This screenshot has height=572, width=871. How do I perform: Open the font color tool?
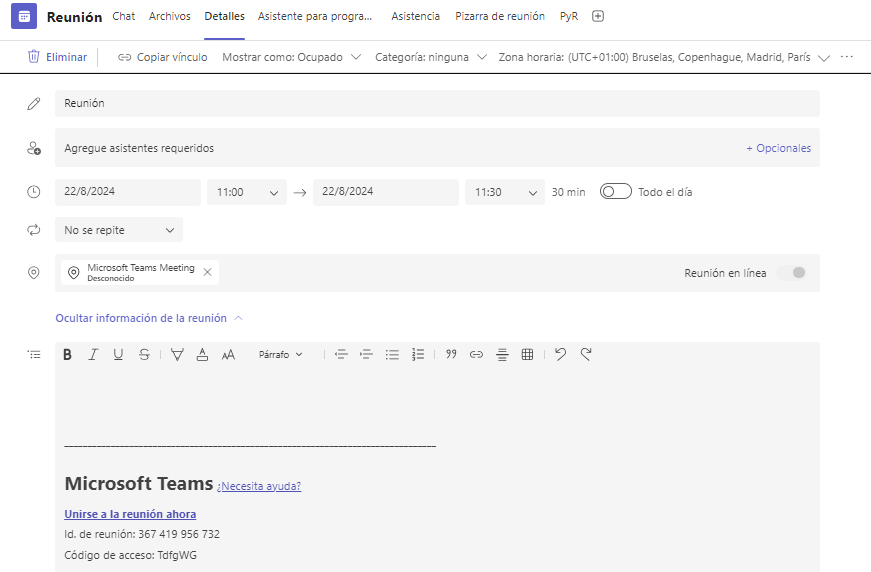(x=202, y=354)
